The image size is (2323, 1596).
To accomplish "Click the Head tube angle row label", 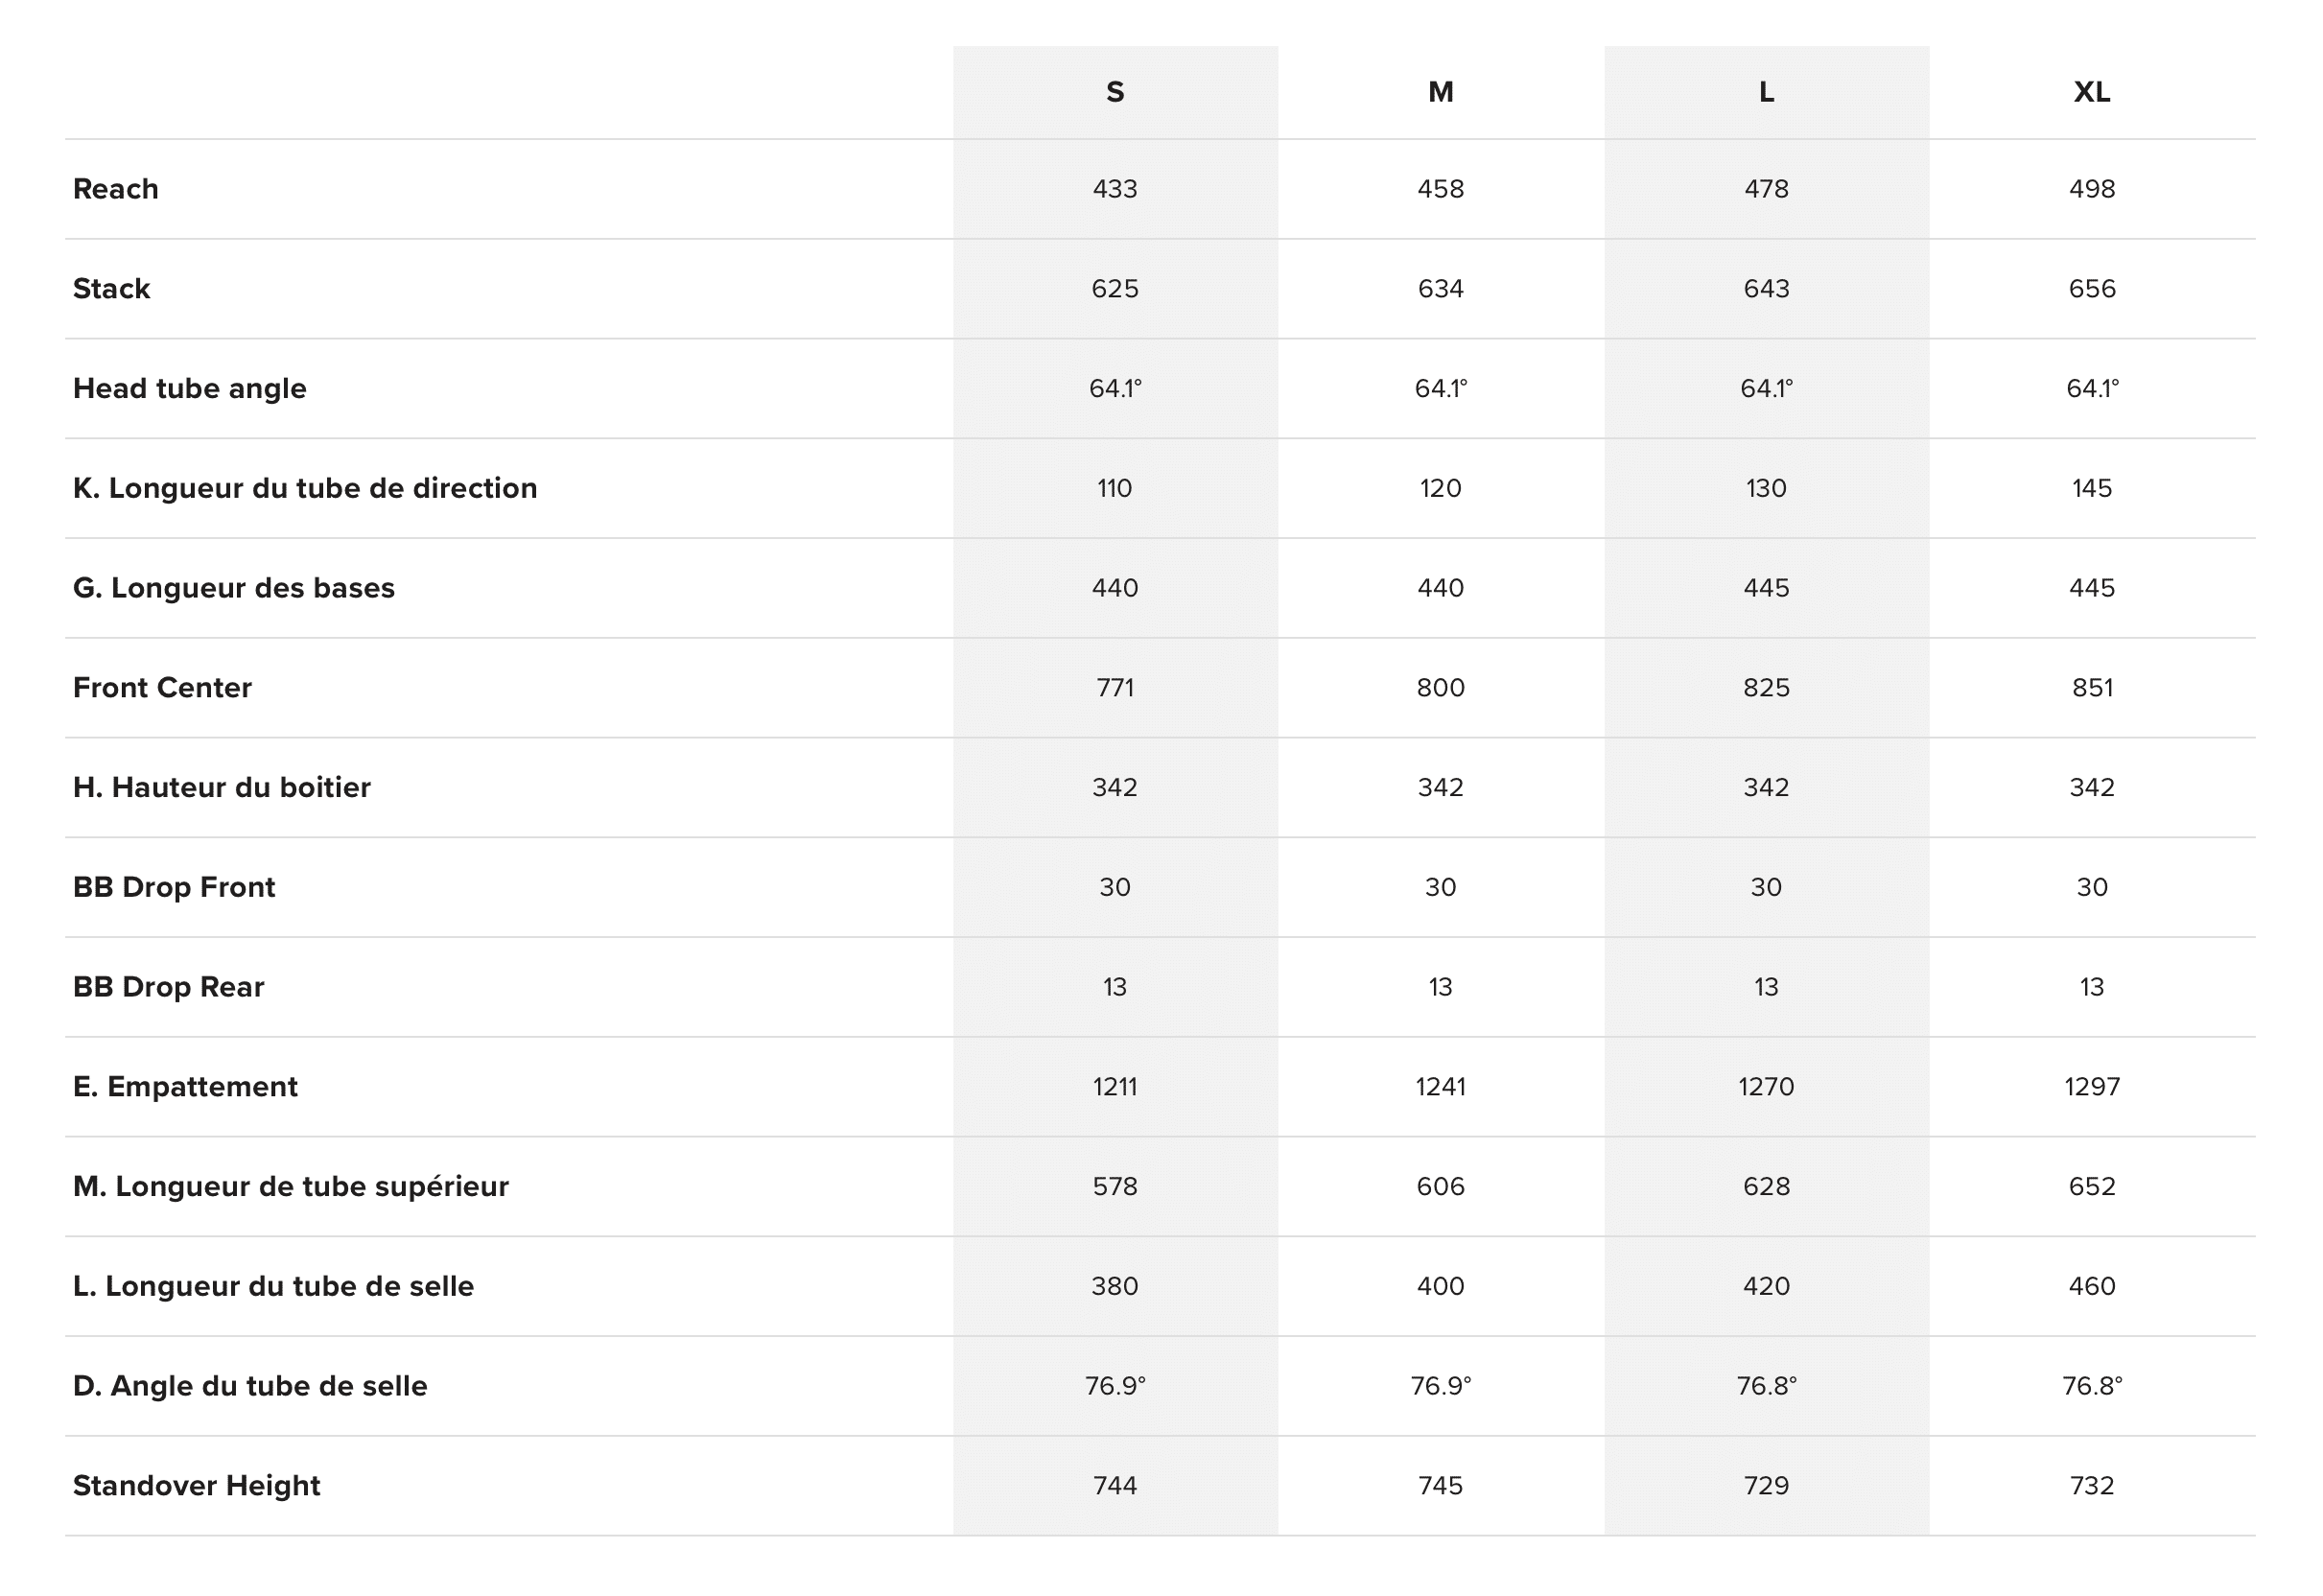I will coord(190,388).
